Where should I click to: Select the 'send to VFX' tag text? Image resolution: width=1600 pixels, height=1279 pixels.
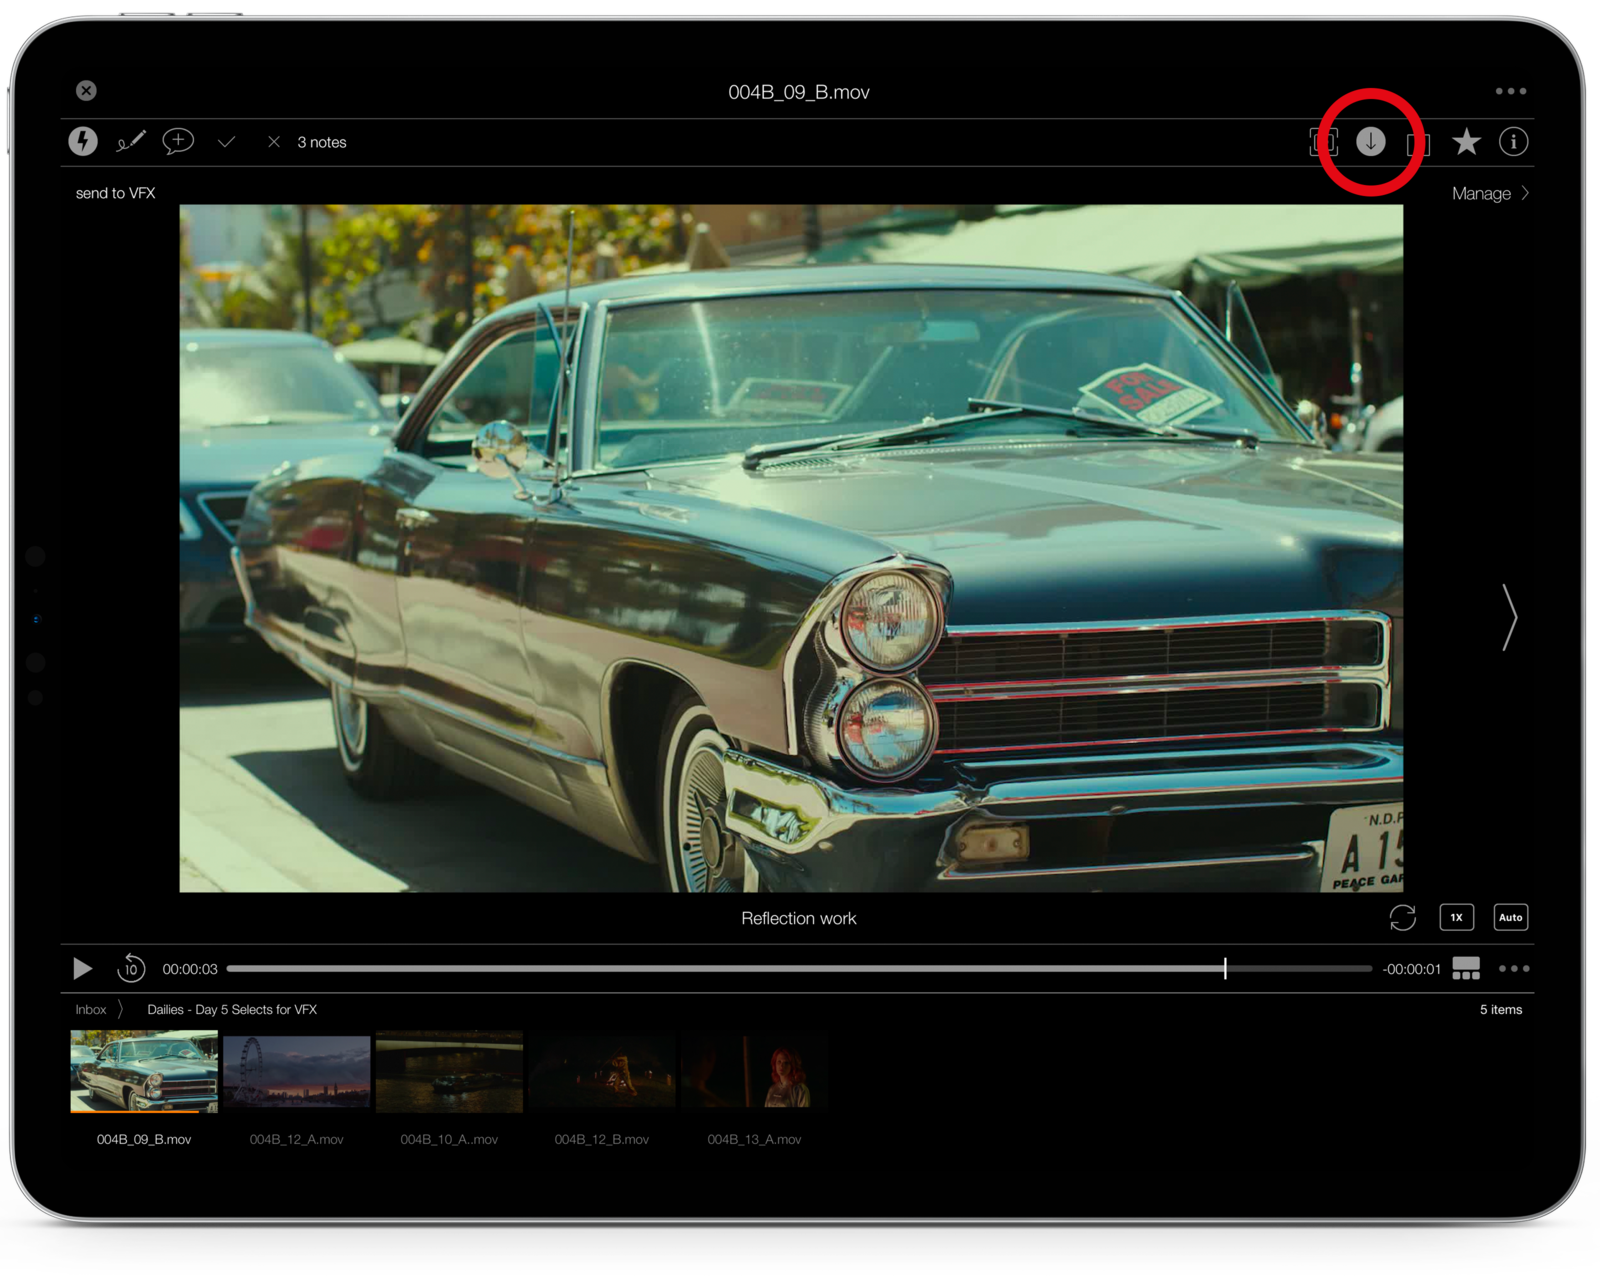point(116,193)
